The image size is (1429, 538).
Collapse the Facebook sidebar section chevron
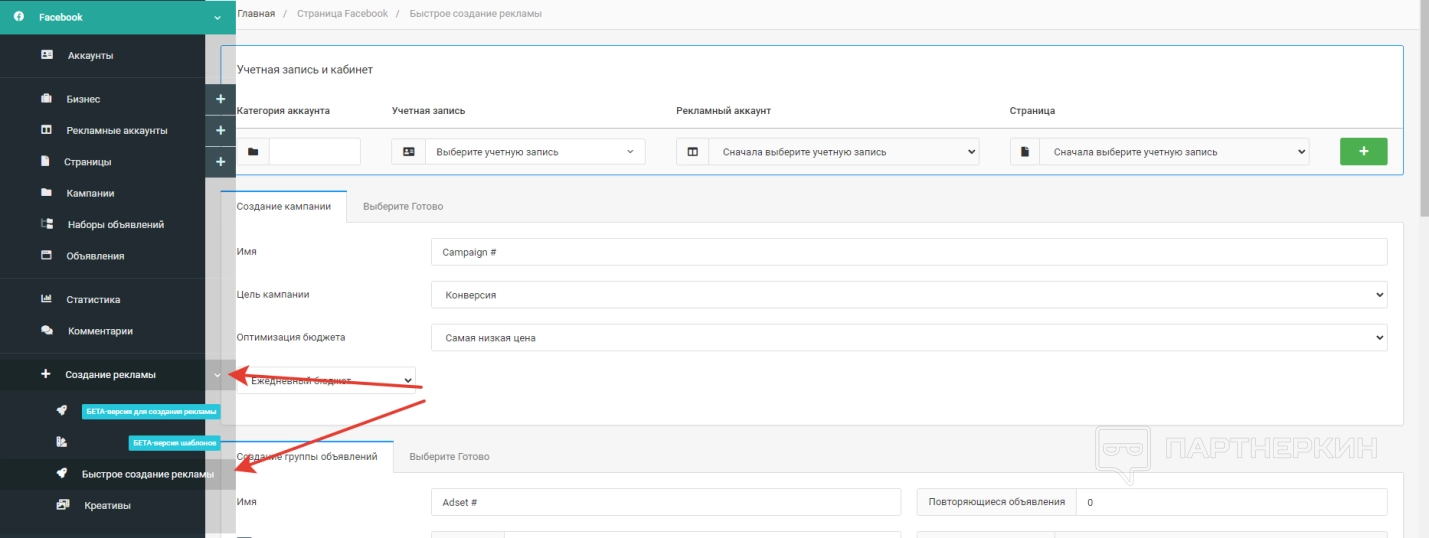click(217, 17)
